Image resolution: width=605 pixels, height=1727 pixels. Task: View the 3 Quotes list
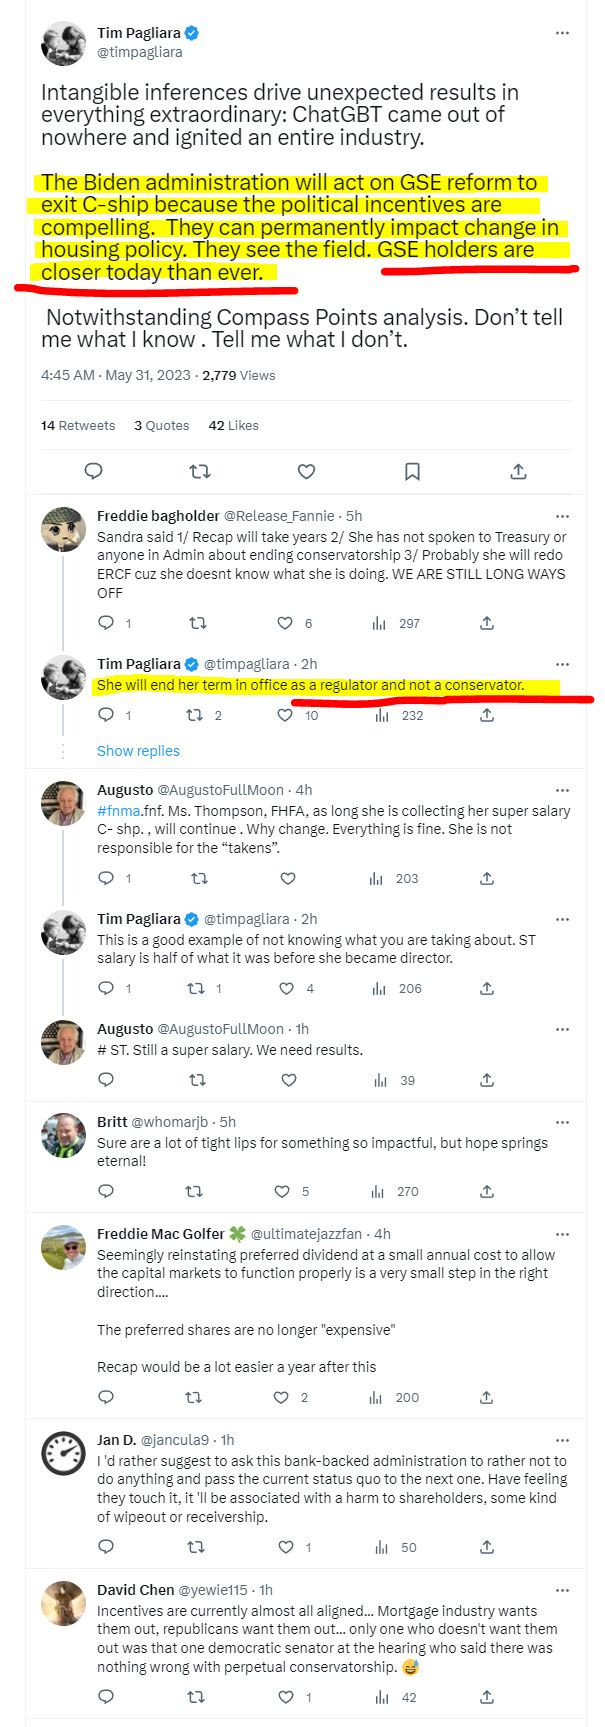point(161,425)
